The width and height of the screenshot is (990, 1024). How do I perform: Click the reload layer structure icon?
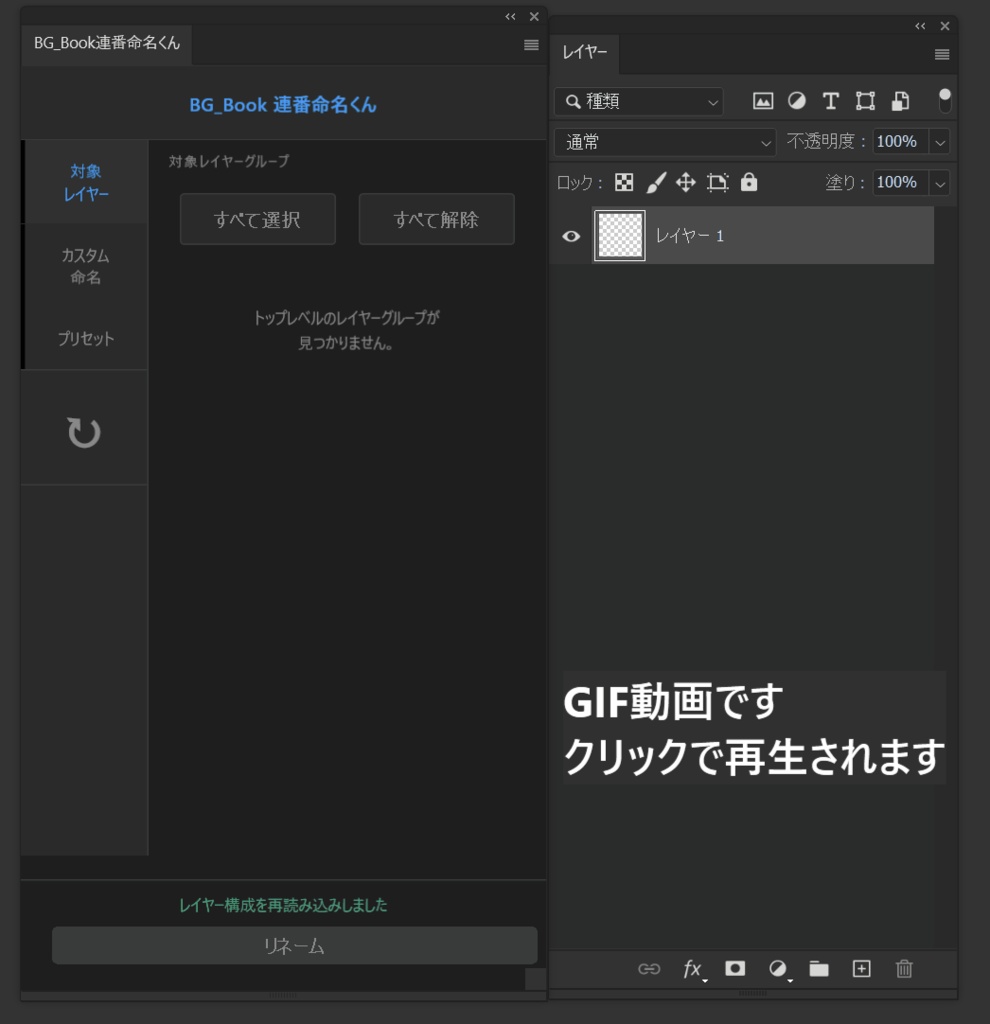coord(84,432)
